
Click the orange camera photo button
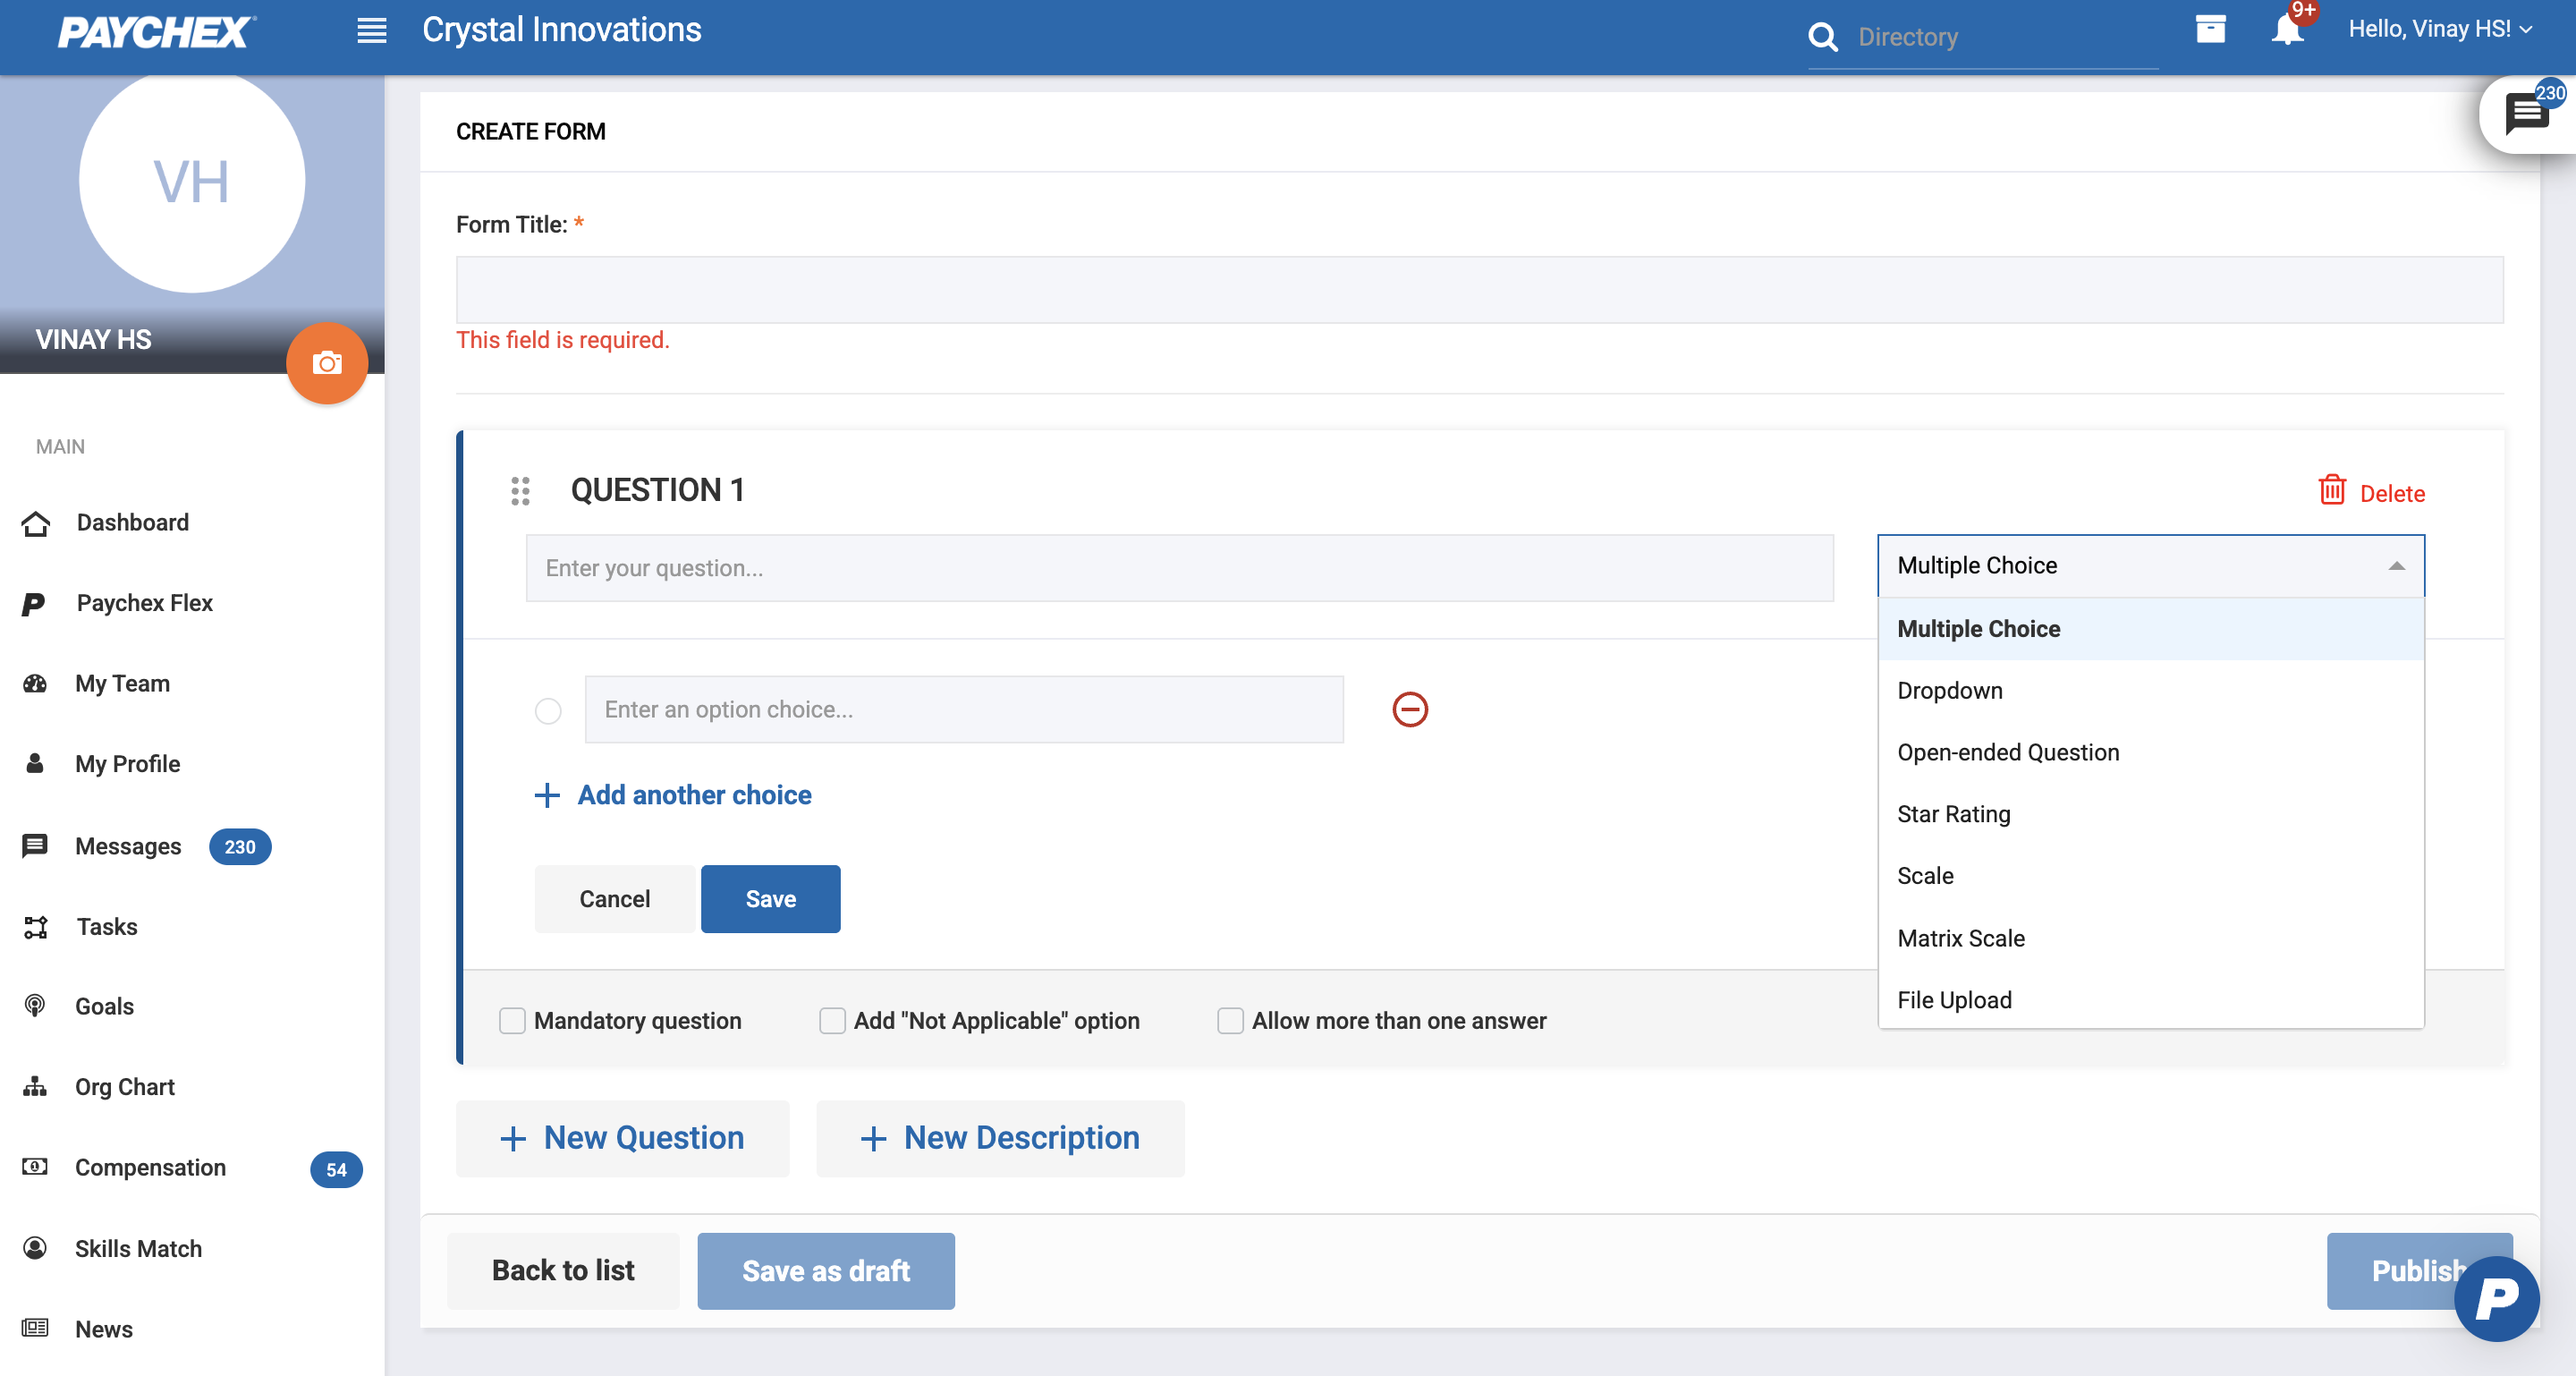(327, 362)
